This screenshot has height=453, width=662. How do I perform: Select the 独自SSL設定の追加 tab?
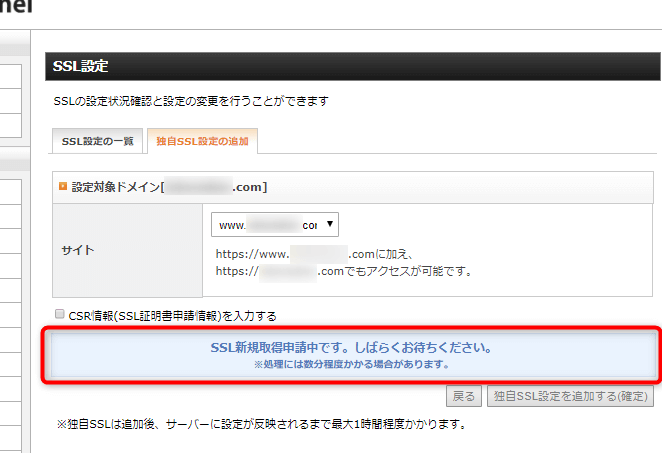pyautogui.click(x=201, y=141)
